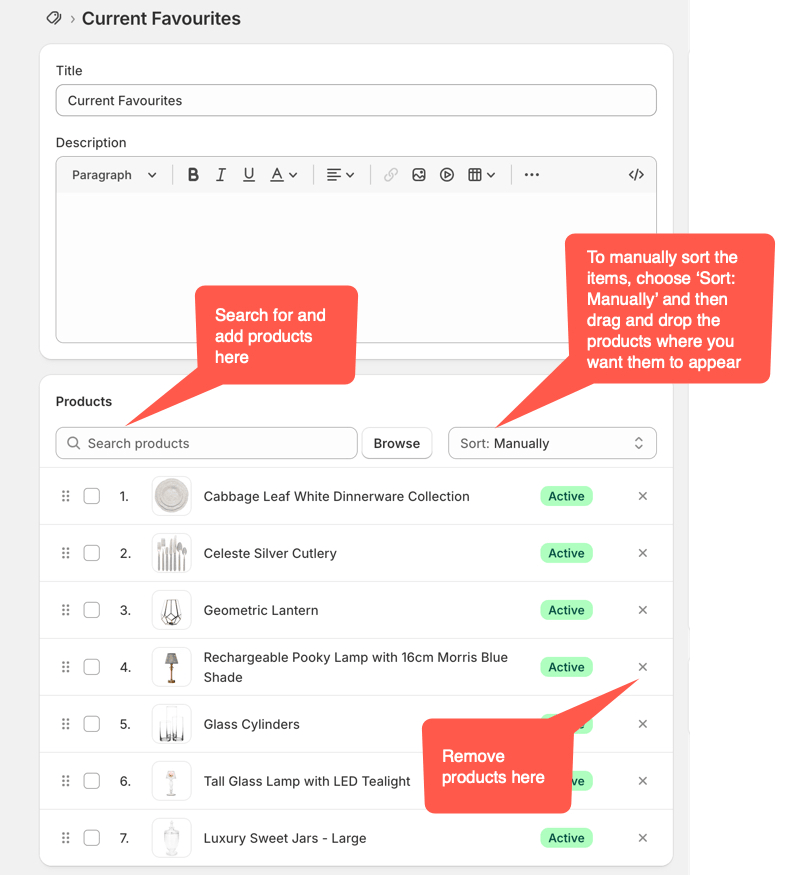Click the Search products field
This screenshot has height=875, width=803.
pos(206,443)
